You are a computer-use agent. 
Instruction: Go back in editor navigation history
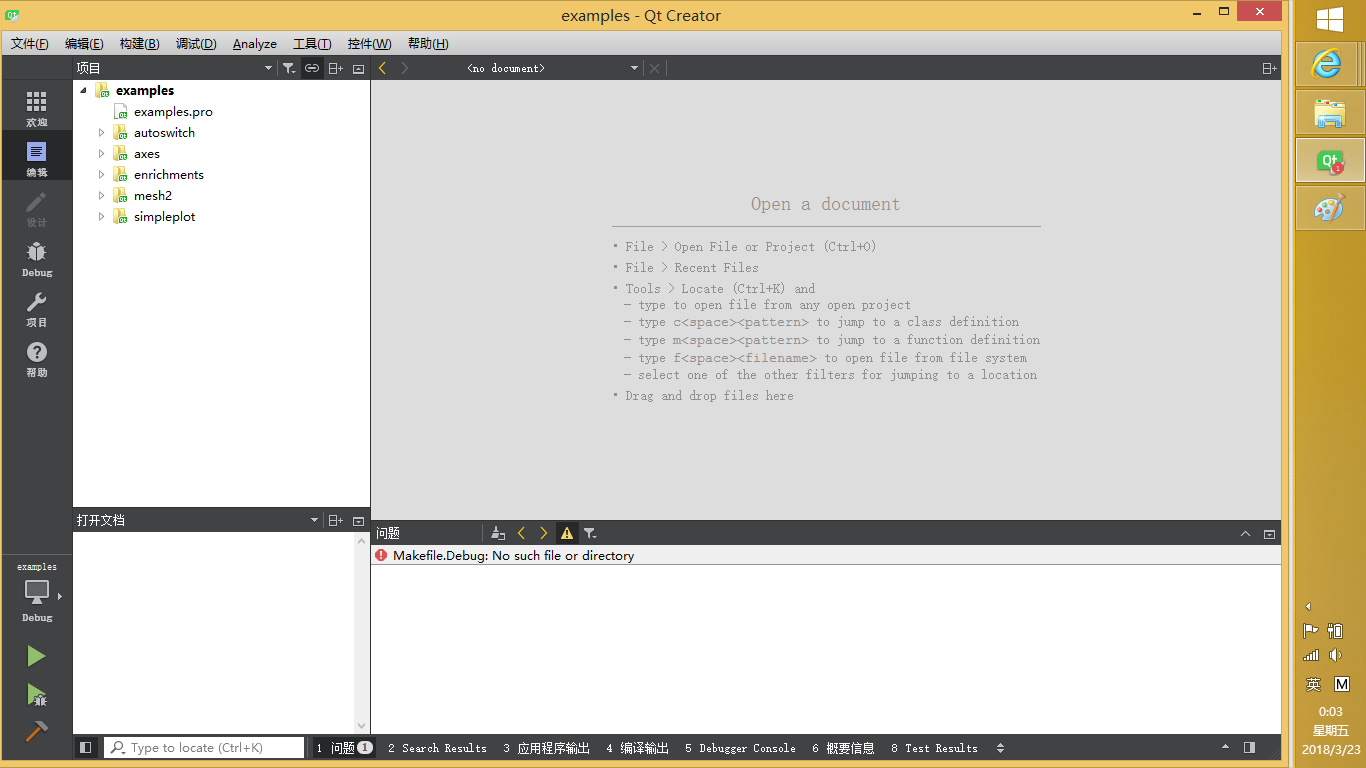[x=382, y=68]
